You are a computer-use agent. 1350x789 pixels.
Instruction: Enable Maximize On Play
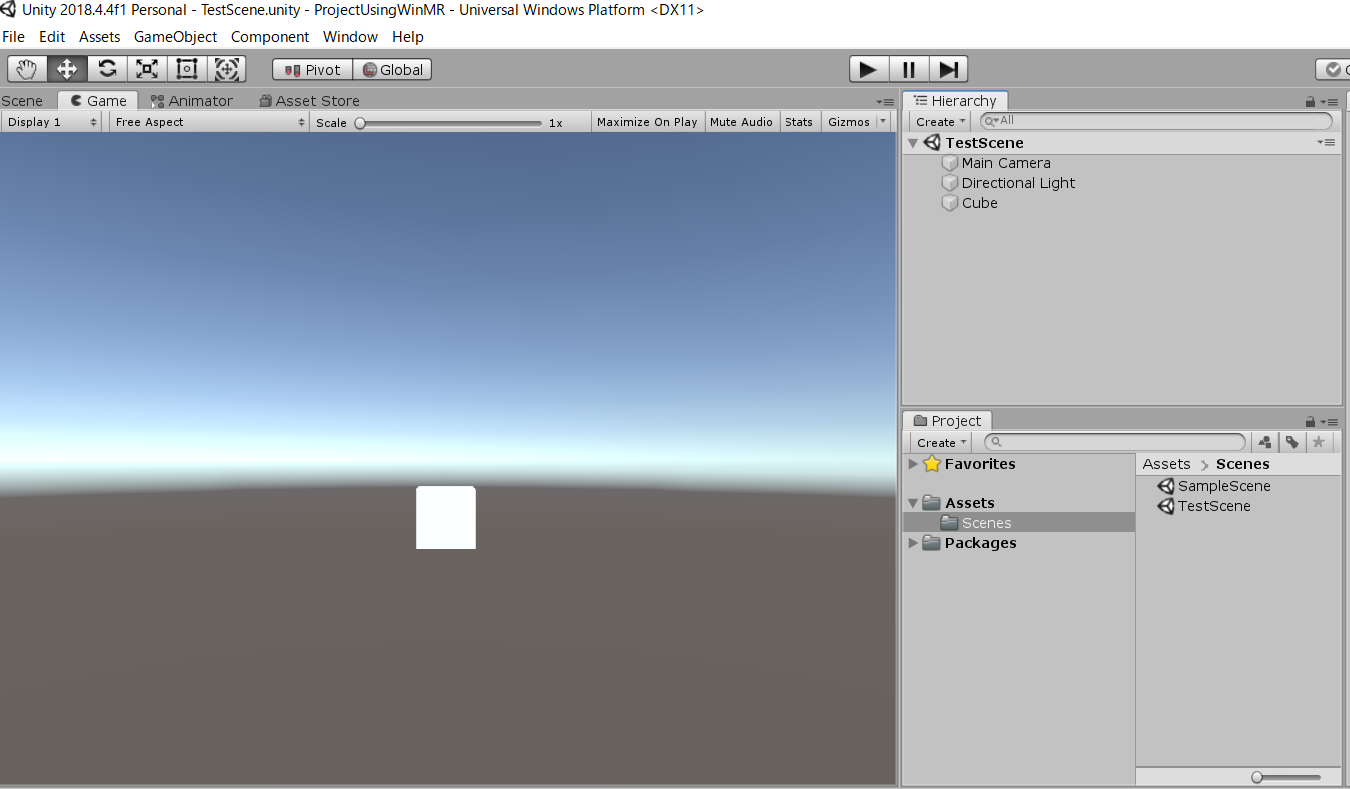tap(646, 121)
